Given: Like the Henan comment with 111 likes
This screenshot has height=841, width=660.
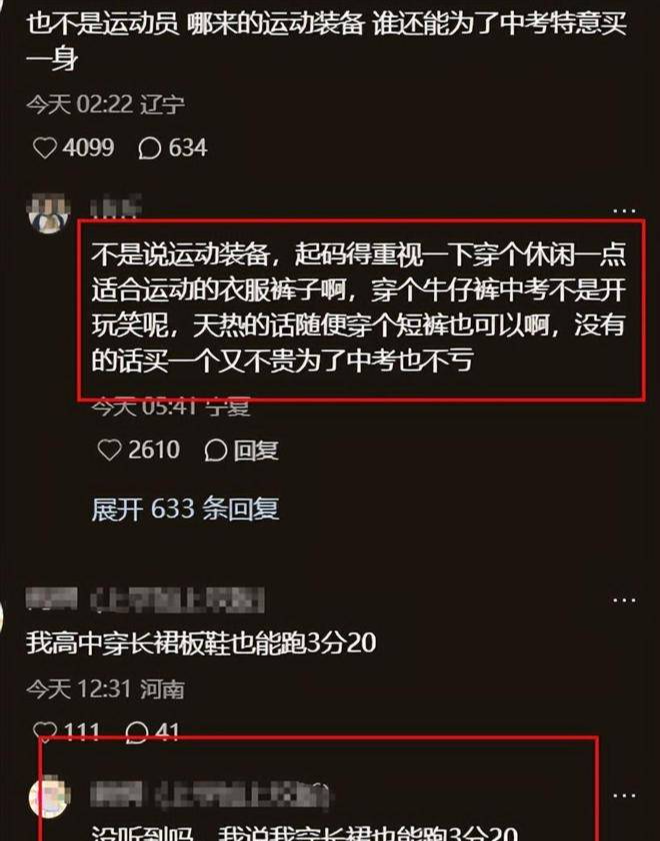Looking at the screenshot, I should pos(45,732).
